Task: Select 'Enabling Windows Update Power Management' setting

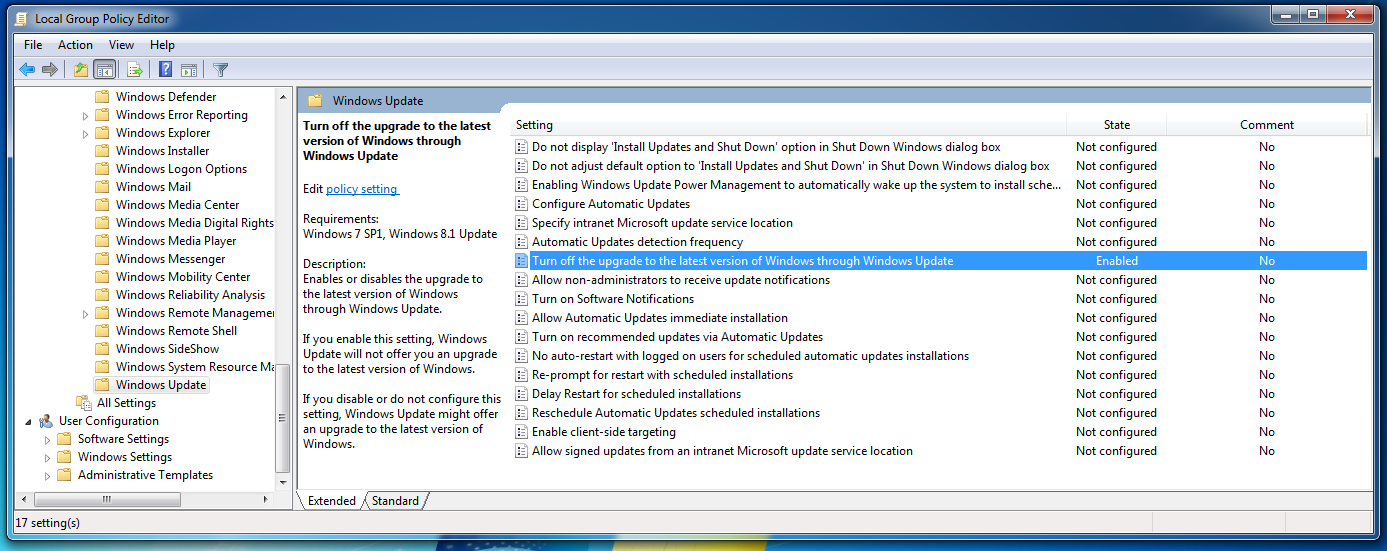Action: click(x=796, y=185)
